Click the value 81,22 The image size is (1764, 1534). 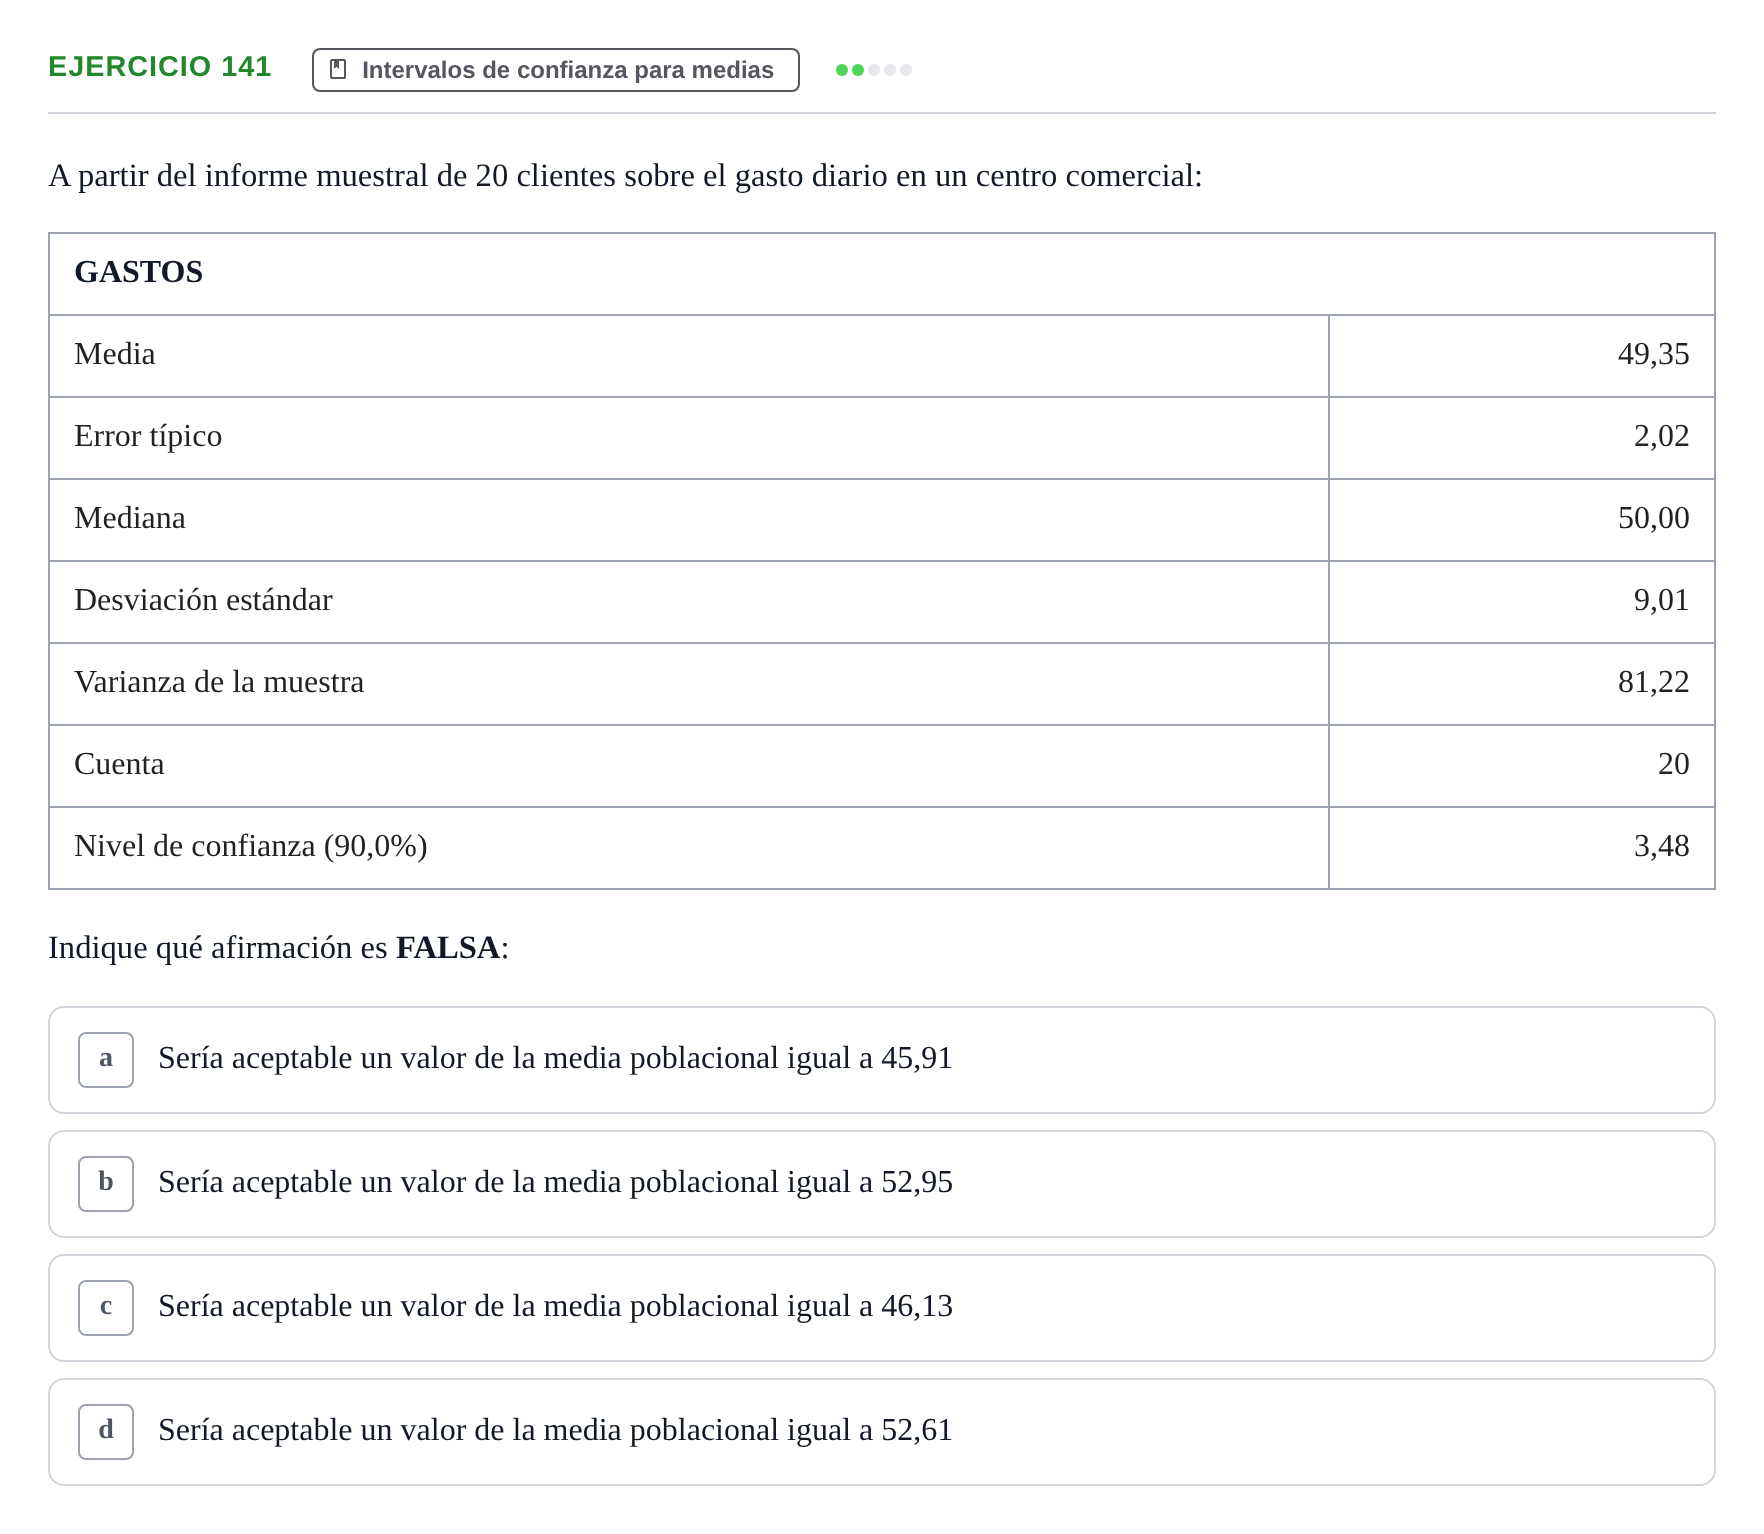click(1653, 682)
